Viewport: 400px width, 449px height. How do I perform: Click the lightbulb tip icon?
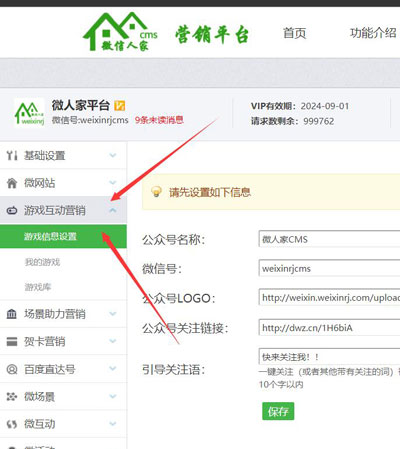click(156, 192)
